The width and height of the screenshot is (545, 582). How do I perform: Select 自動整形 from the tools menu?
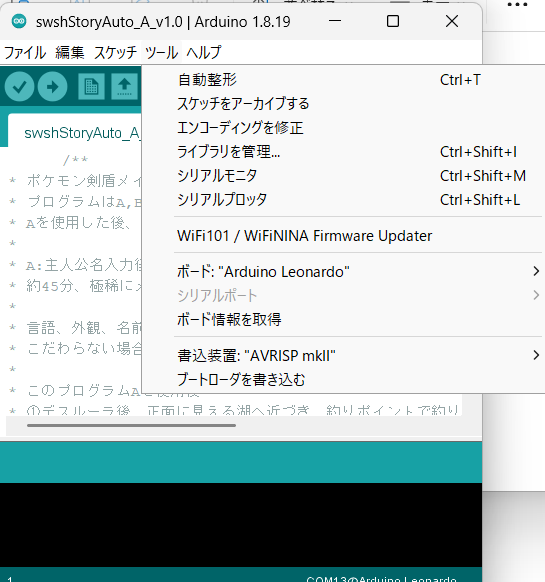pos(343,80)
